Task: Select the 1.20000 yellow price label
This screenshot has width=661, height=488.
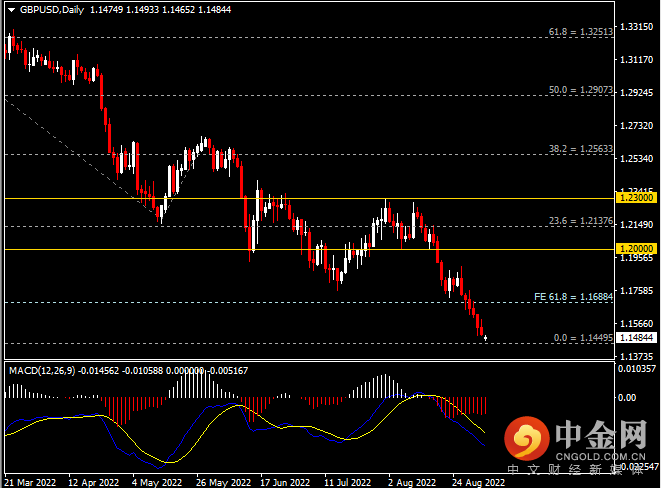Action: click(x=636, y=249)
